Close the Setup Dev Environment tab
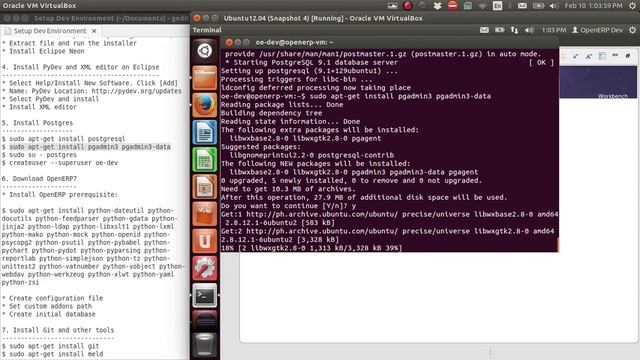 tap(94, 31)
